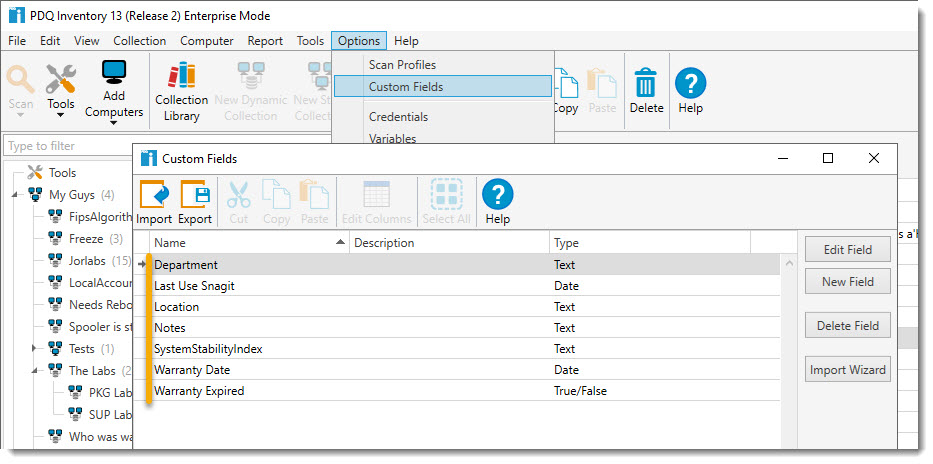Click the Type column header

pos(650,243)
